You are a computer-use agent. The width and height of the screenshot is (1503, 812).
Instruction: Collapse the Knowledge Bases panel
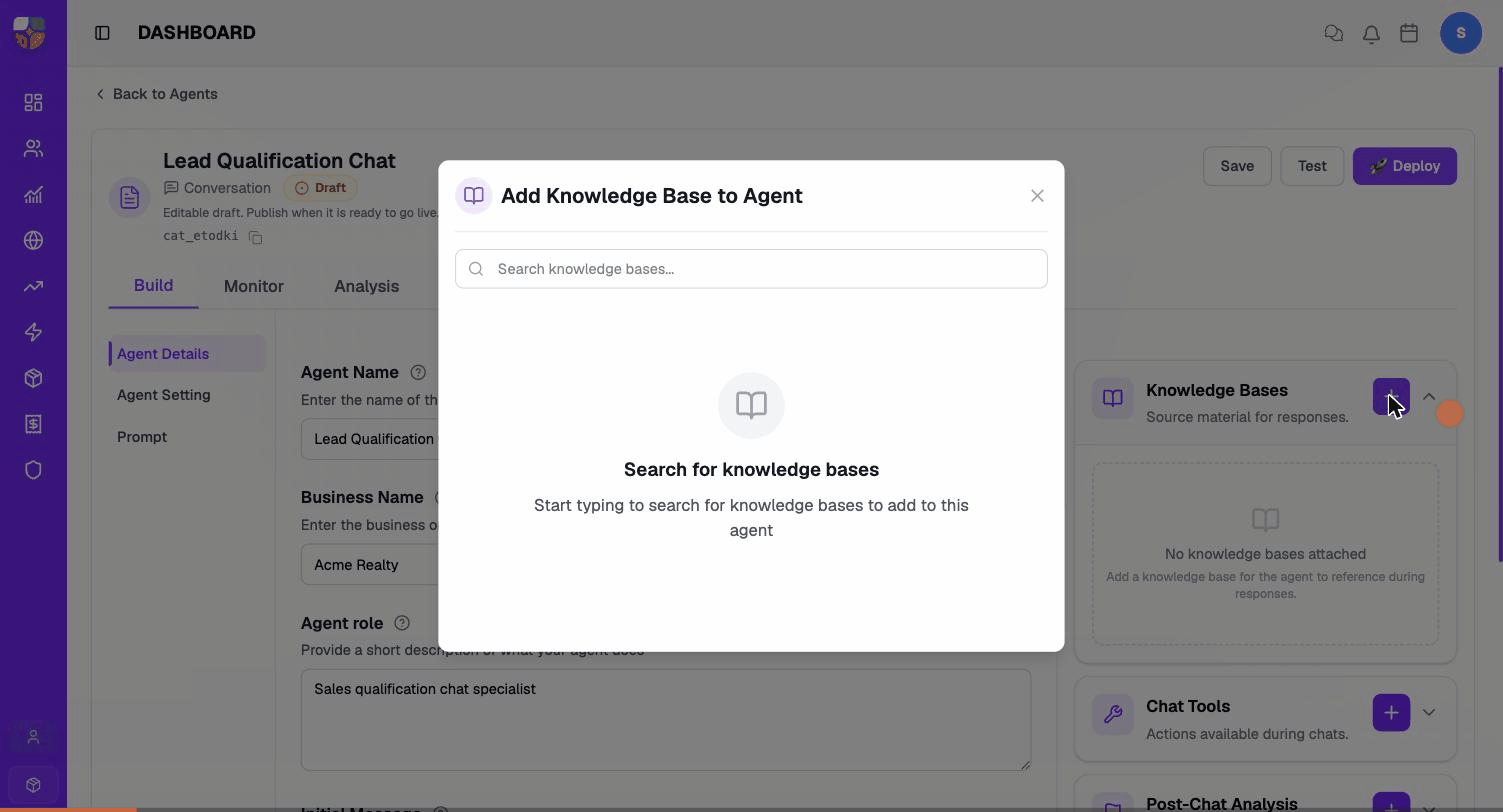pos(1429,397)
